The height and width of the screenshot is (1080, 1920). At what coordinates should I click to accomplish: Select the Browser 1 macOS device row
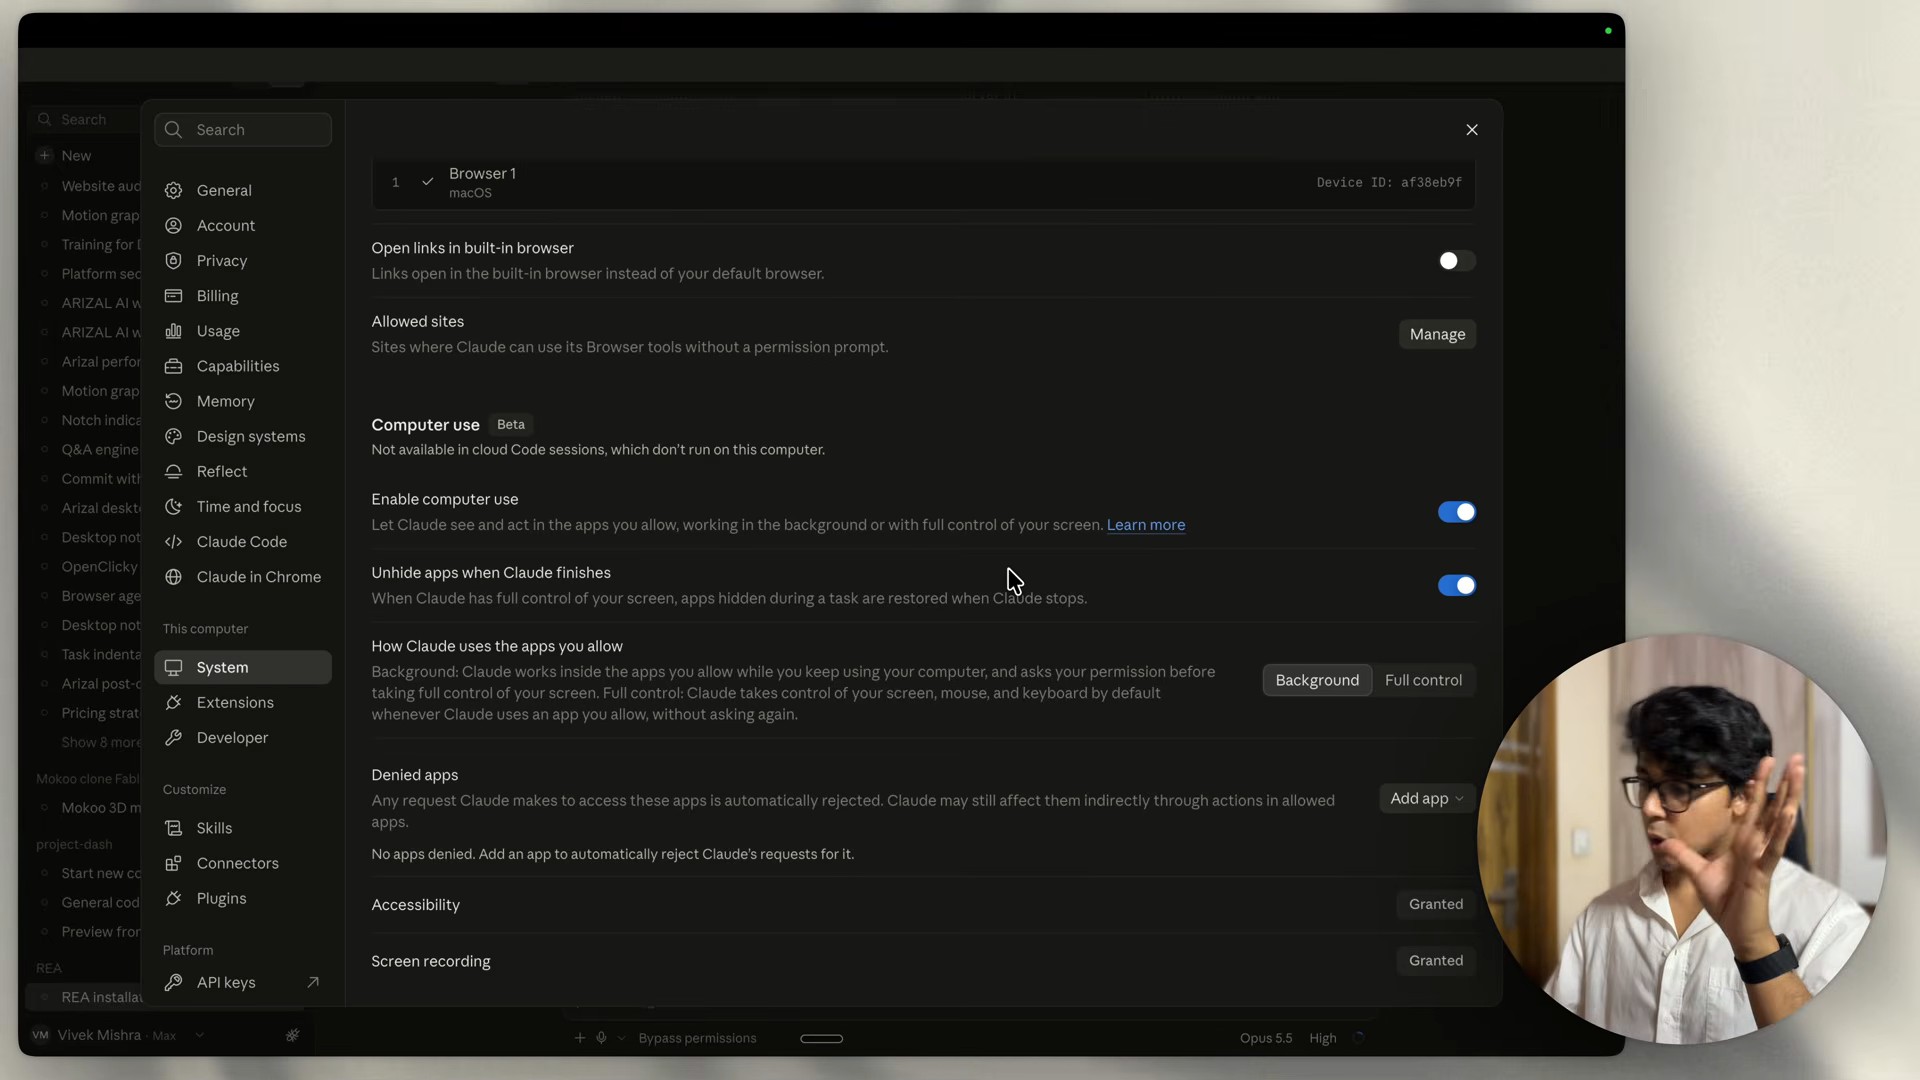click(923, 182)
